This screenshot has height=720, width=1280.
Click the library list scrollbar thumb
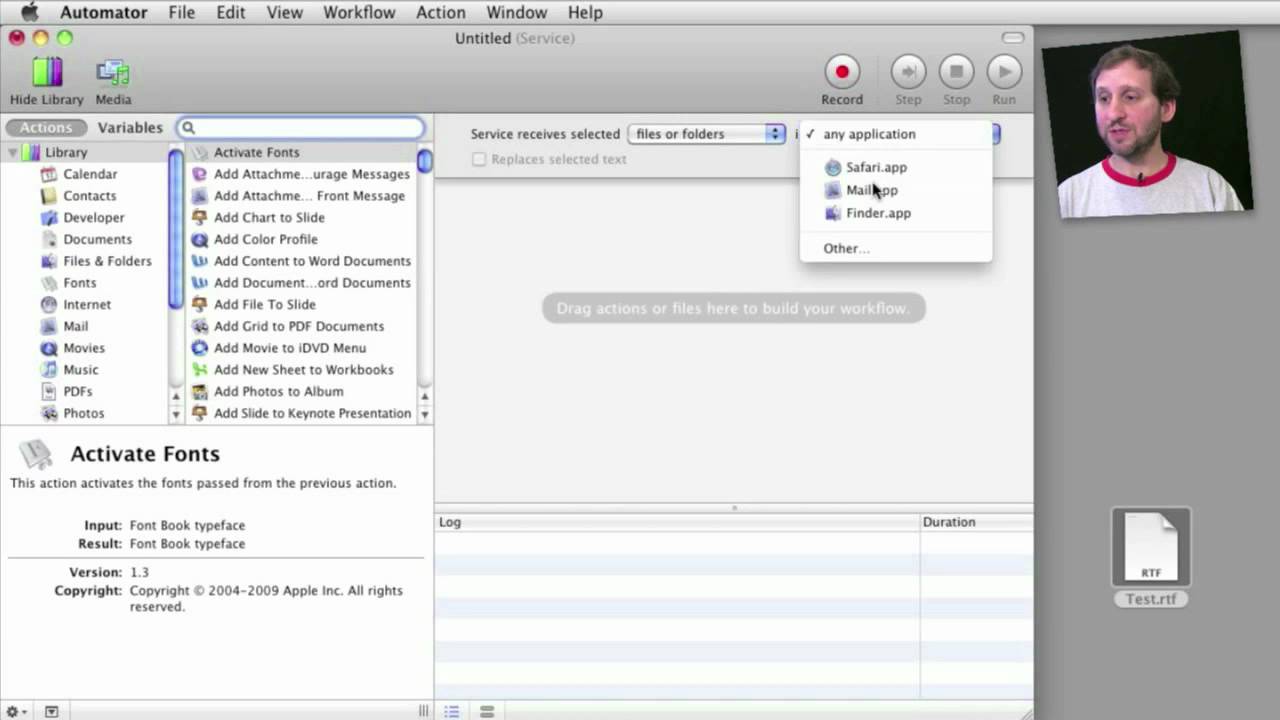click(x=176, y=228)
